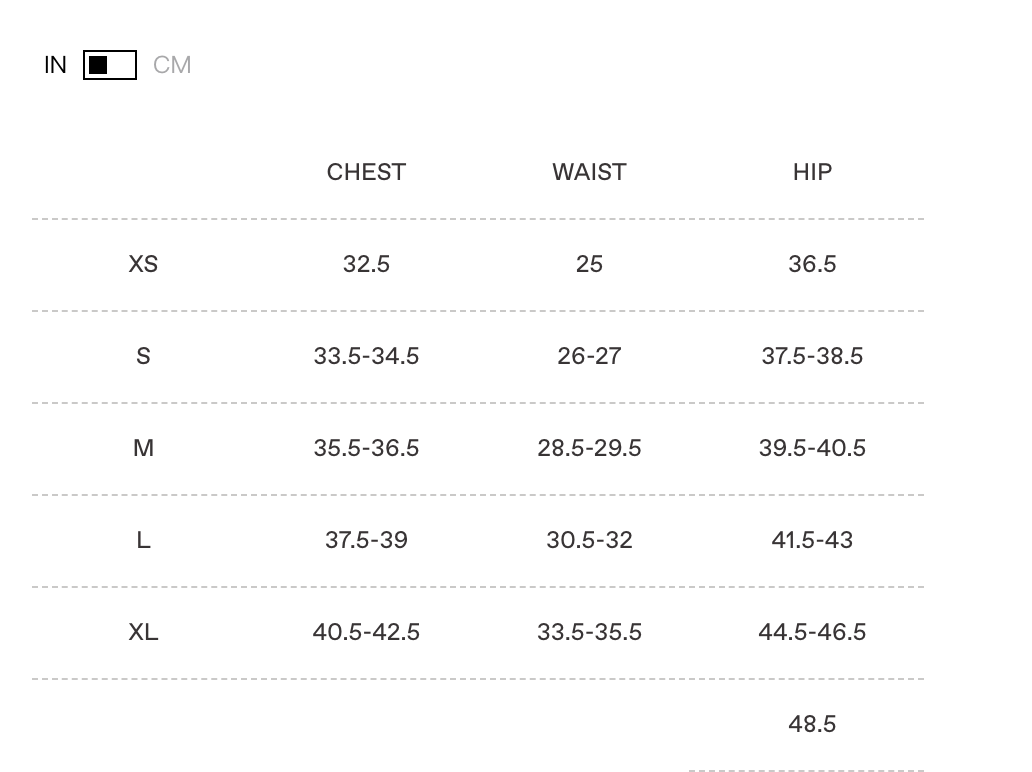
Task: Click the S waist value 26-27
Action: (589, 356)
